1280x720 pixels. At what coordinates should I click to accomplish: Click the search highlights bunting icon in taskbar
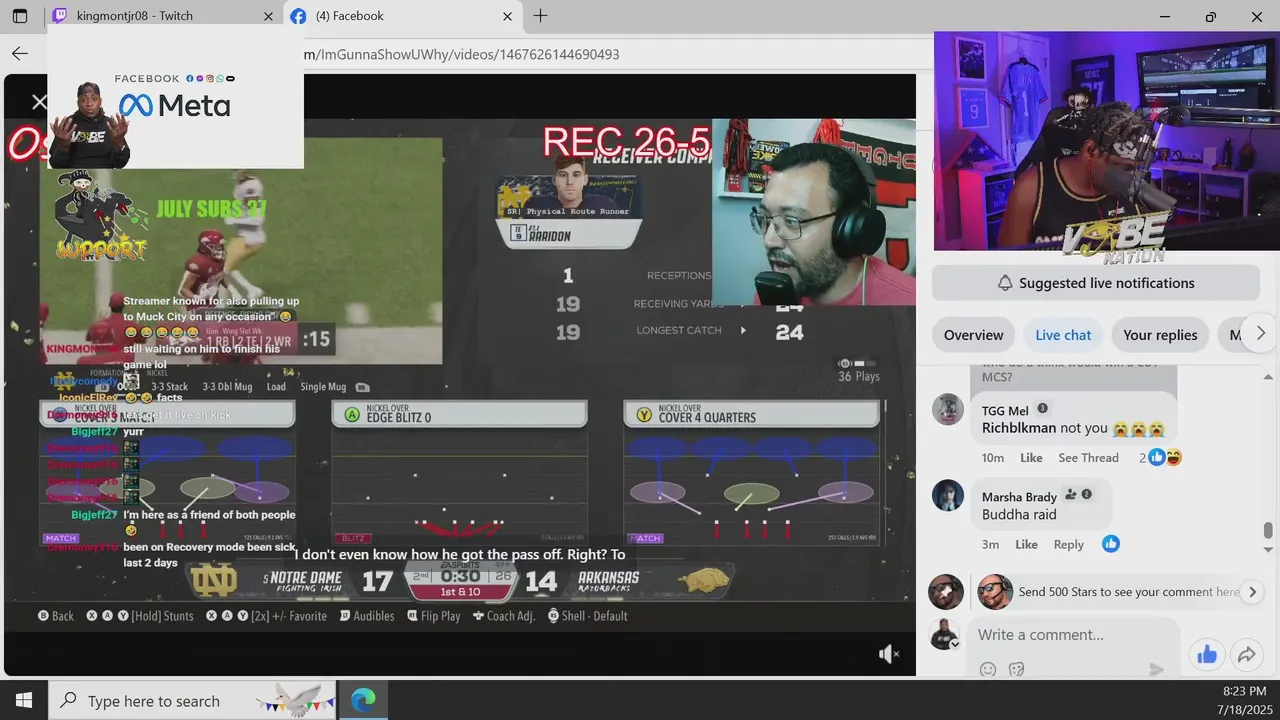tap(295, 700)
